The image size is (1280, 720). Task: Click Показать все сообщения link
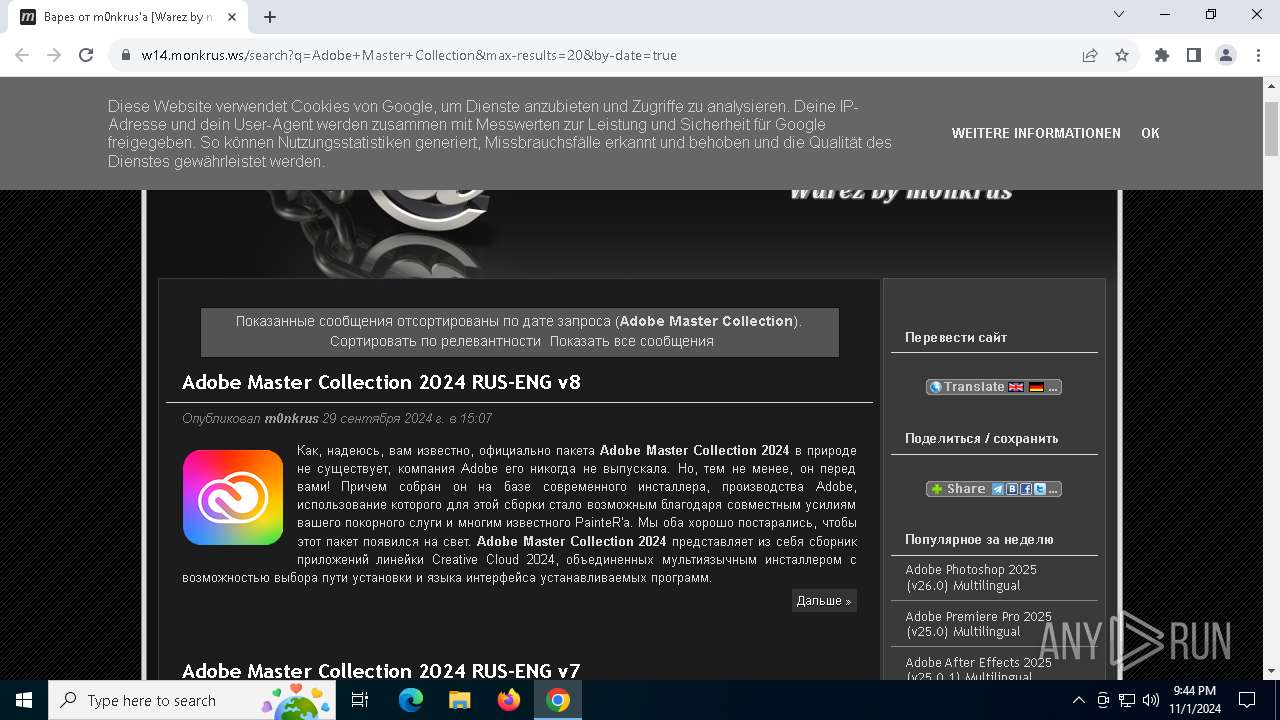(x=631, y=341)
